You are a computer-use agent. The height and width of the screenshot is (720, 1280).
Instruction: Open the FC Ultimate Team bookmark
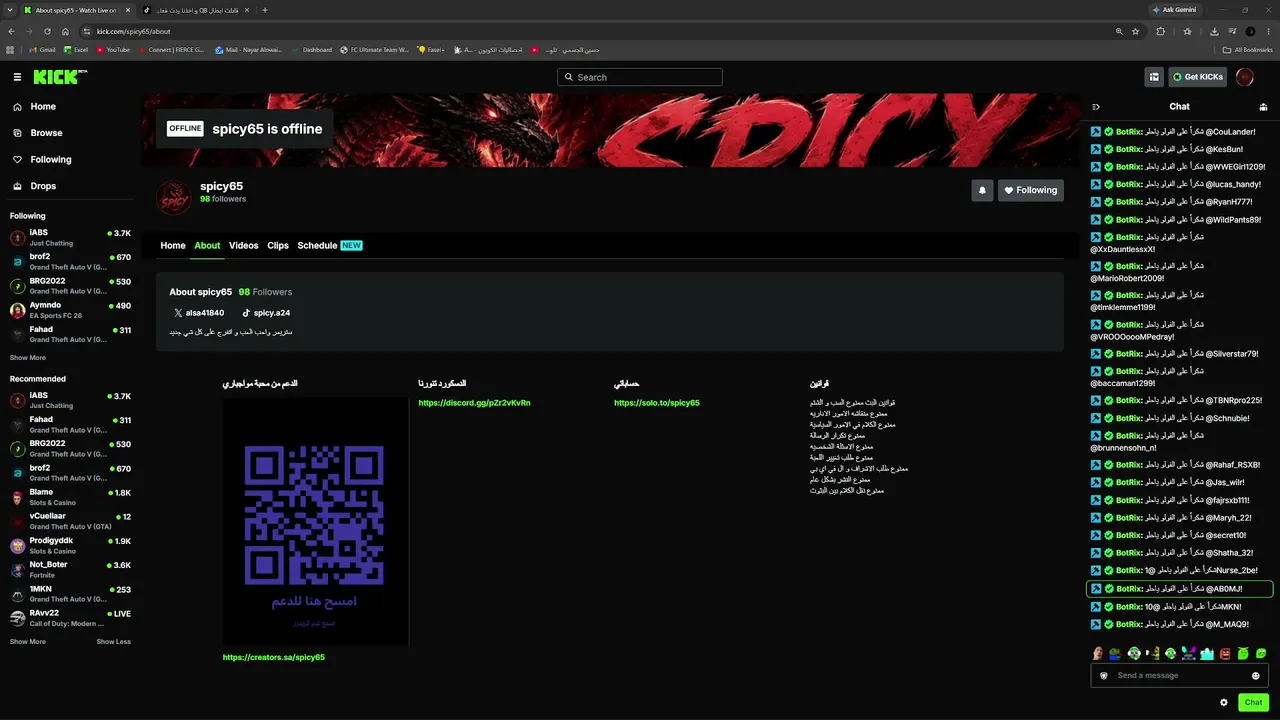[374, 49]
